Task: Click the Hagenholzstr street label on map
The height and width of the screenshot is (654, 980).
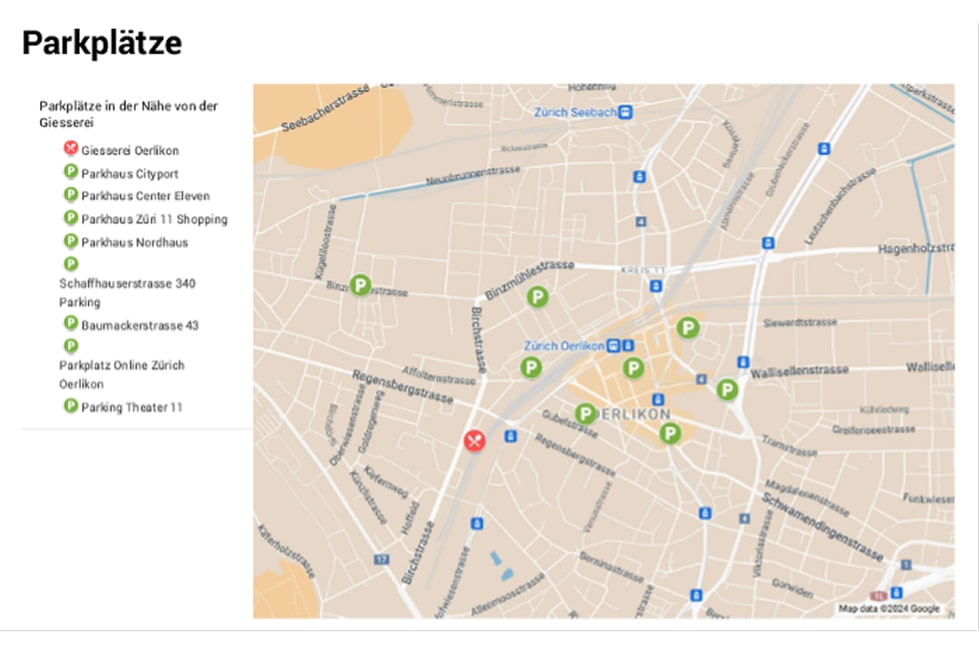Action: pyautogui.click(x=916, y=249)
